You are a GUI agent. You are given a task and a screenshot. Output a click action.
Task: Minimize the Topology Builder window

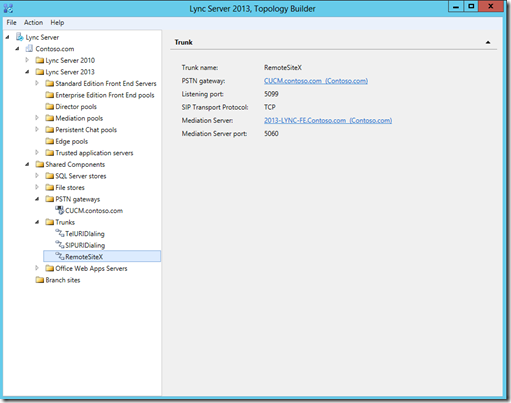pyautogui.click(x=456, y=7)
